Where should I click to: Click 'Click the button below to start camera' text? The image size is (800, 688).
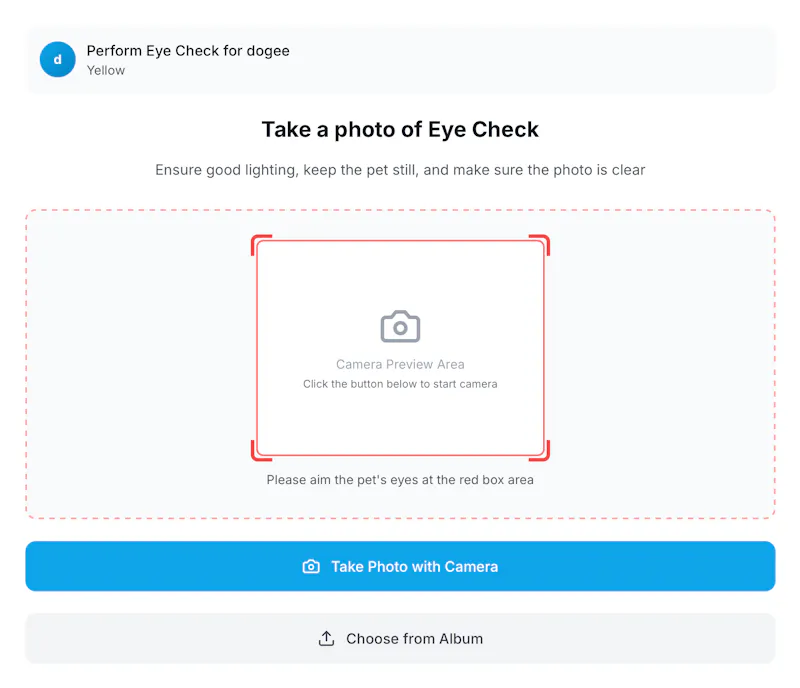click(400, 384)
